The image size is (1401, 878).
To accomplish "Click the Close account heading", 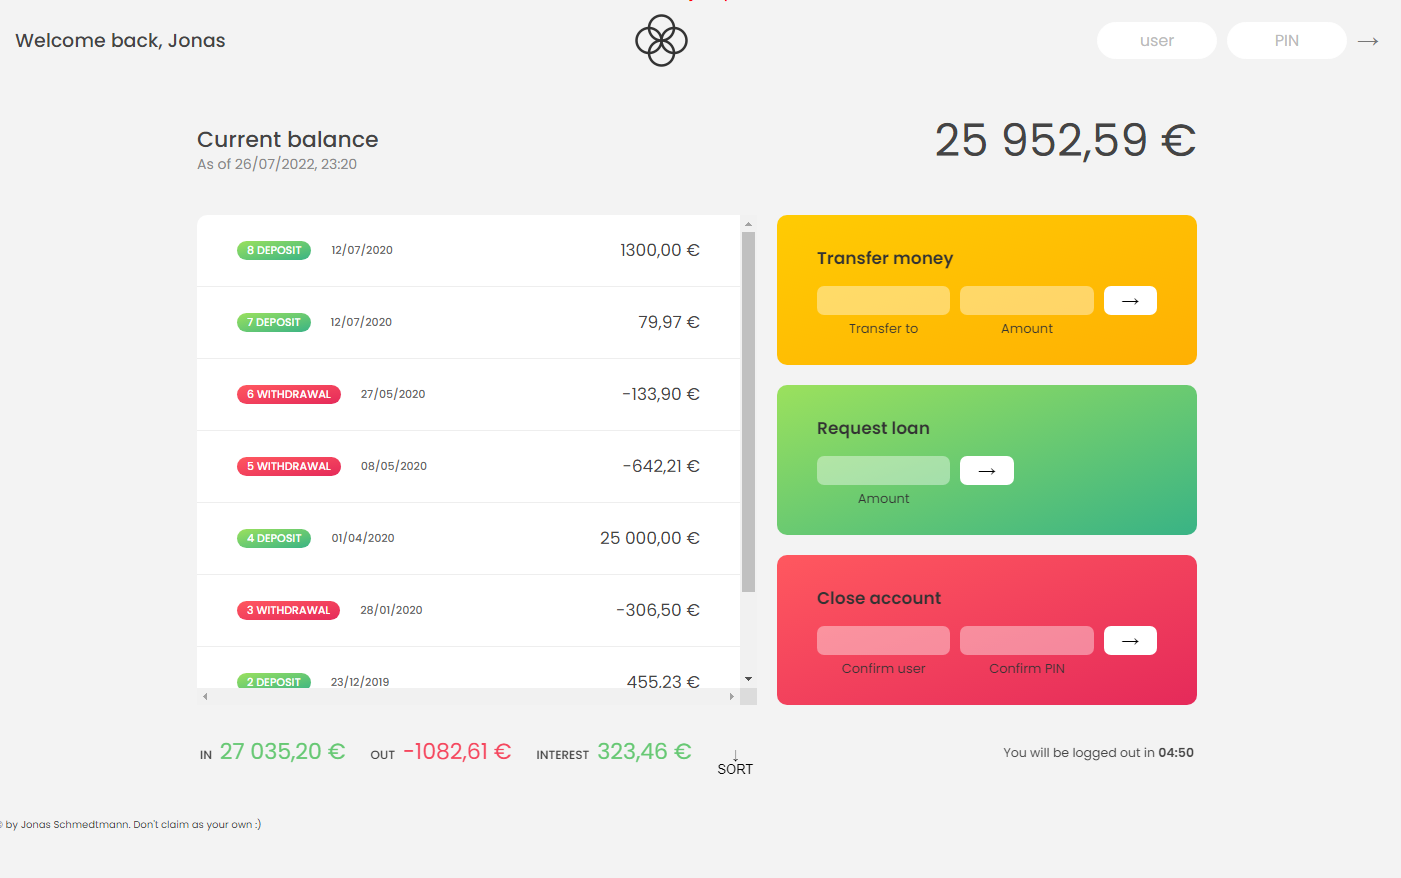I will [879, 598].
